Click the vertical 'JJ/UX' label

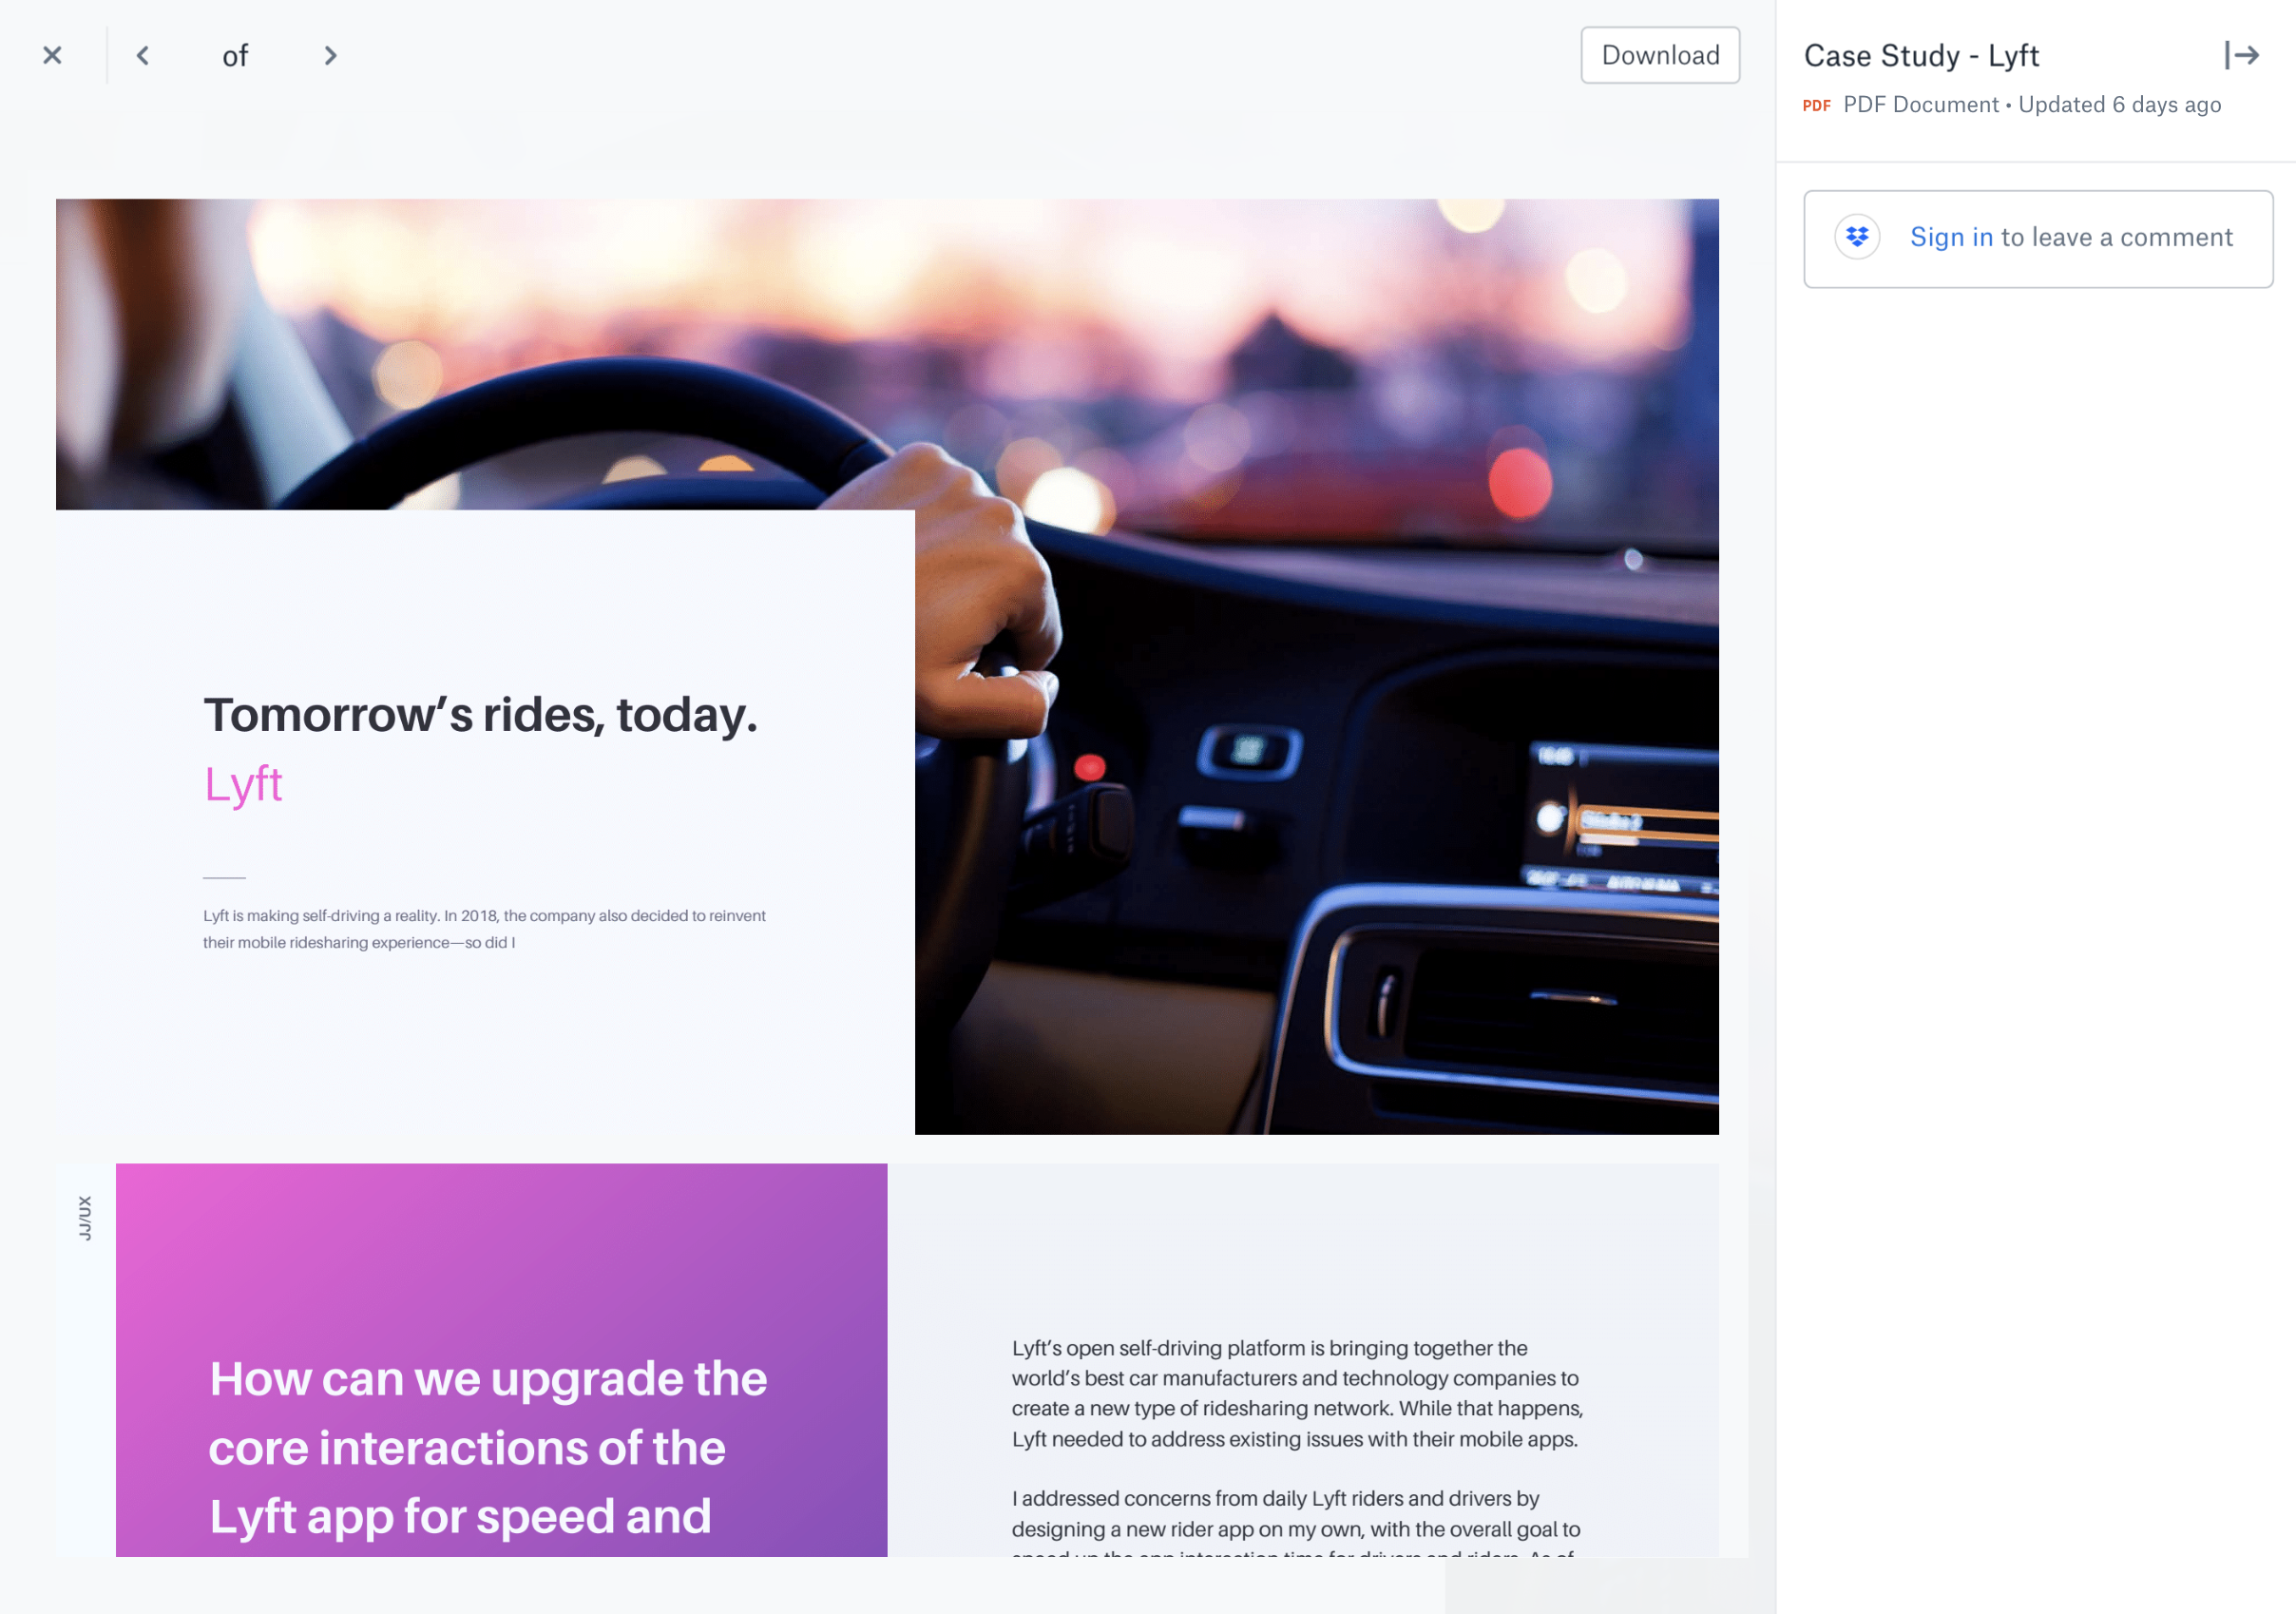[85, 1218]
